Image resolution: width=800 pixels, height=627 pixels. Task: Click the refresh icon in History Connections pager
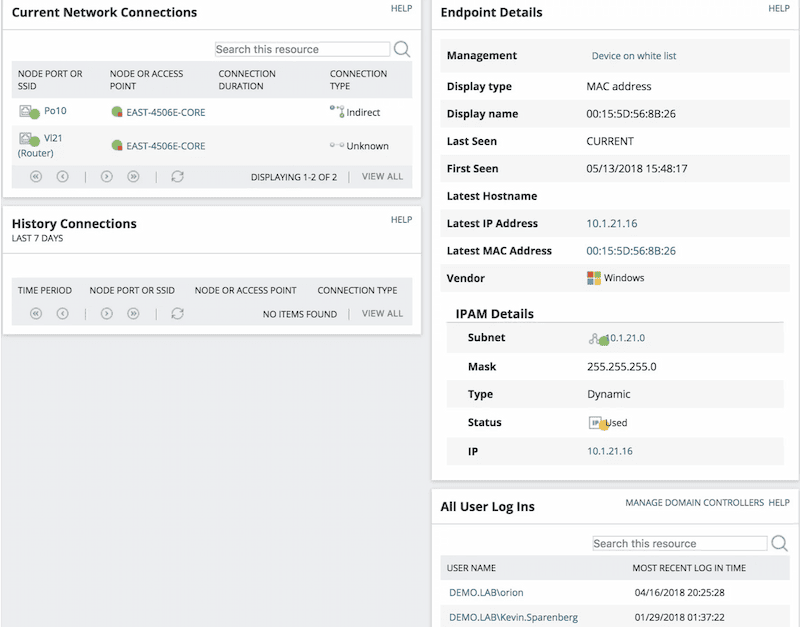tap(177, 313)
